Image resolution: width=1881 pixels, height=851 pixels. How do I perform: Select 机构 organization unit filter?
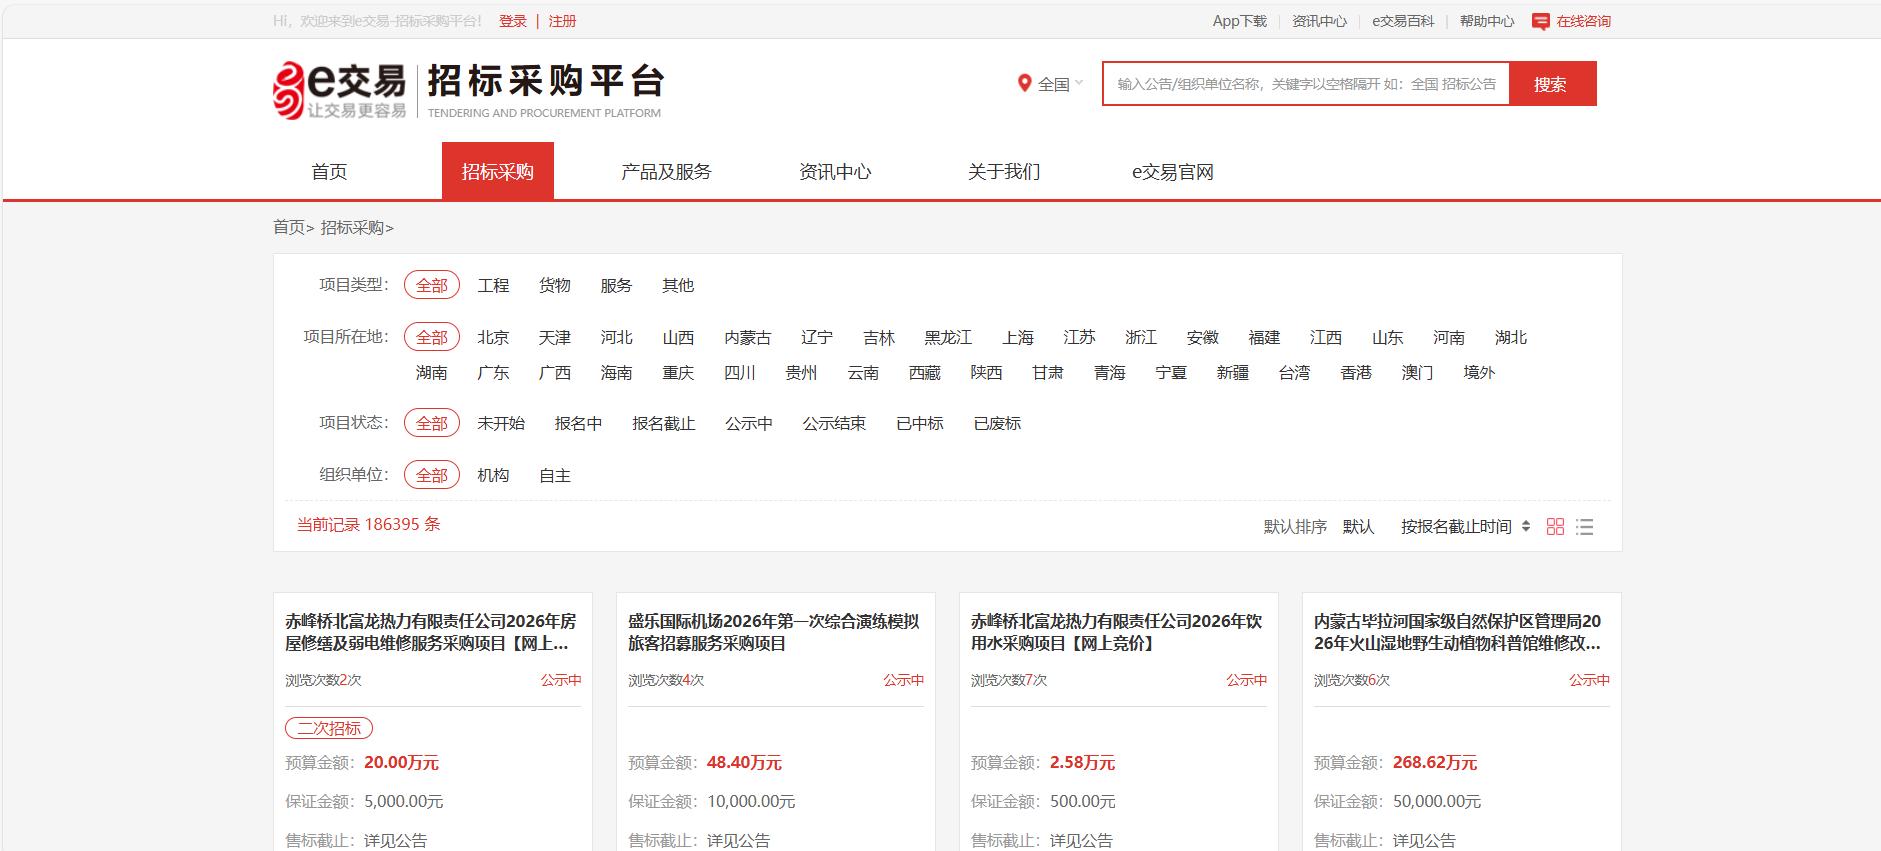(x=493, y=476)
